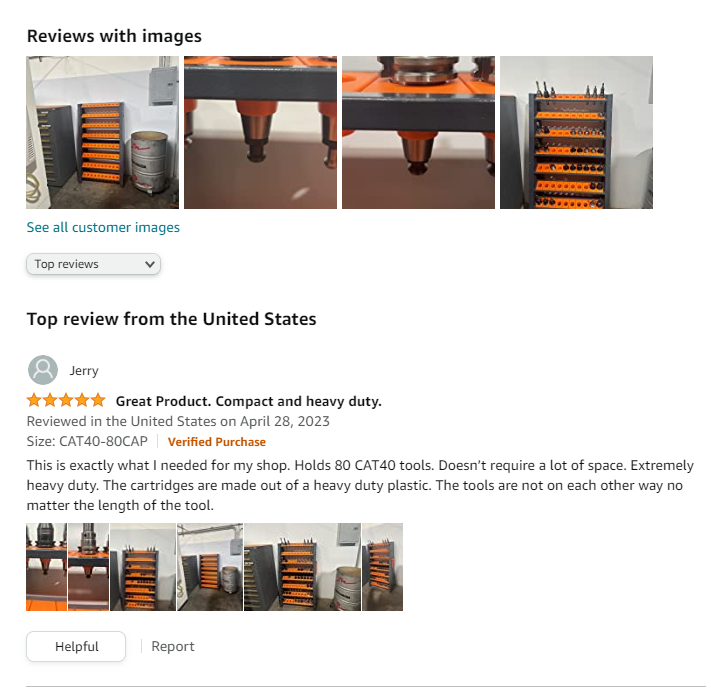The image size is (711, 690).
Task: Open the Top reviews sort dropdown
Action: (93, 264)
